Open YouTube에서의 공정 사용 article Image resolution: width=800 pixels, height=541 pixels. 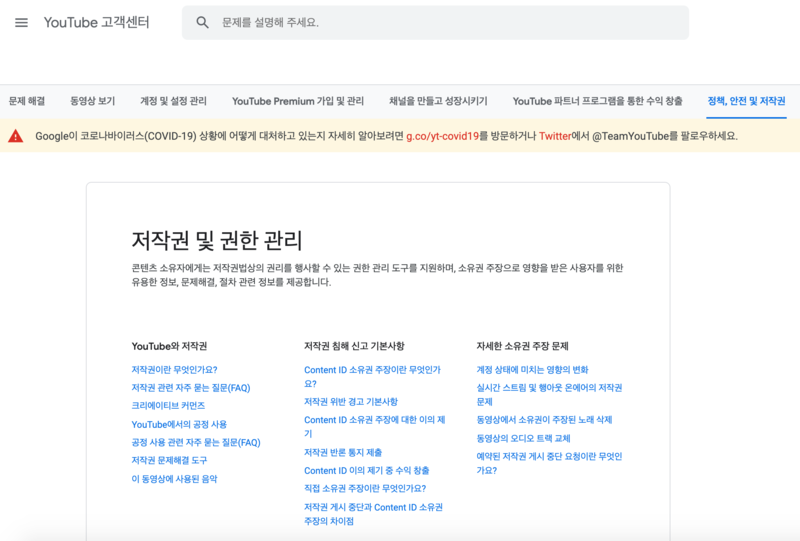[179, 424]
